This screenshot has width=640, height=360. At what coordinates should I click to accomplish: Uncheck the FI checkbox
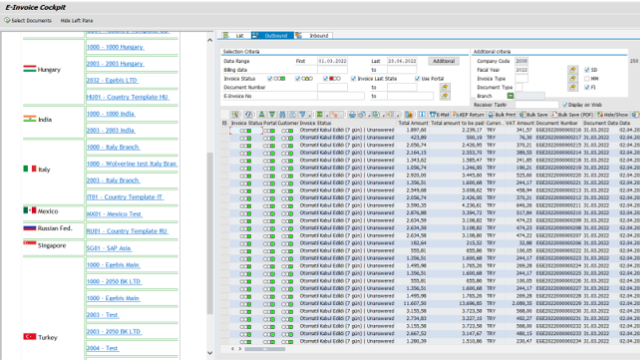coord(587,87)
